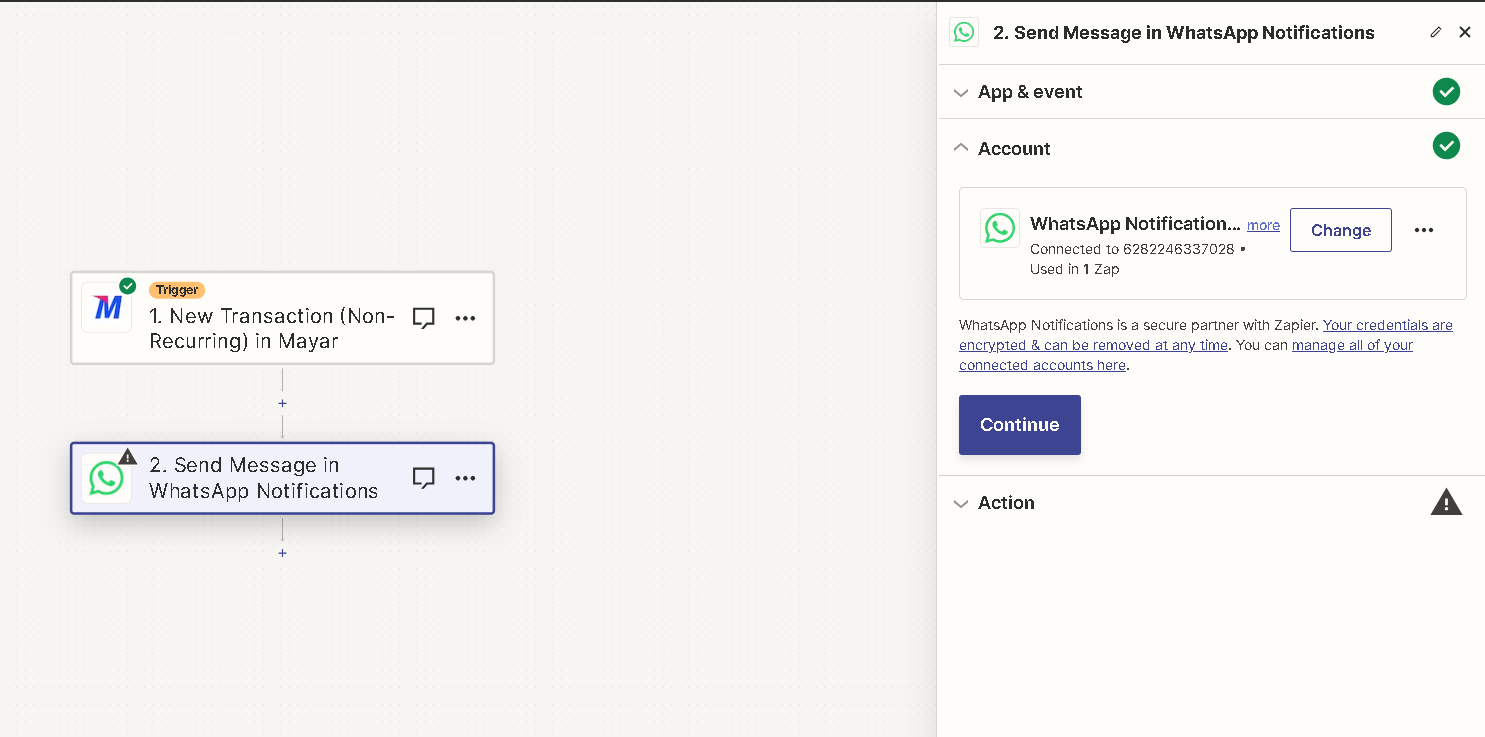Select the Send Message in WhatsApp step title

[264, 478]
